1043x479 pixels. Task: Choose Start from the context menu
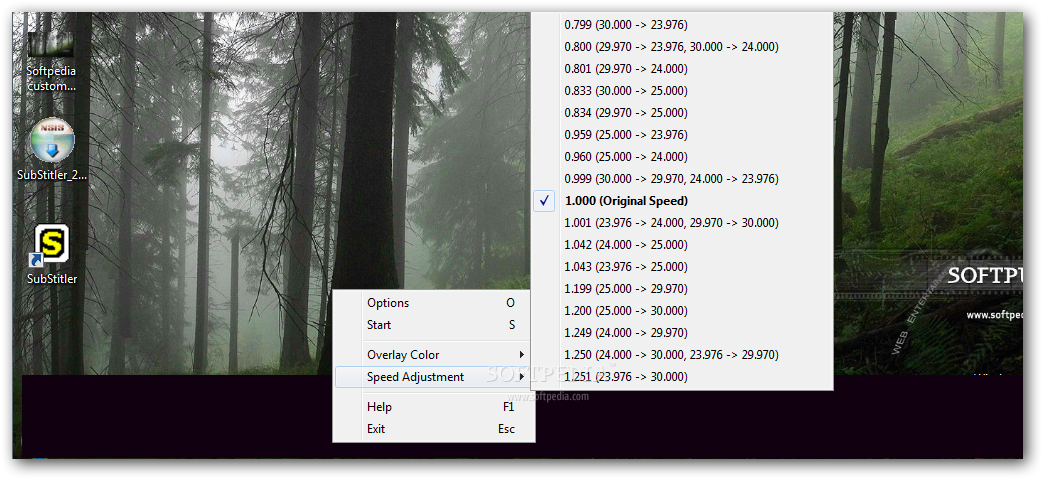tap(434, 325)
